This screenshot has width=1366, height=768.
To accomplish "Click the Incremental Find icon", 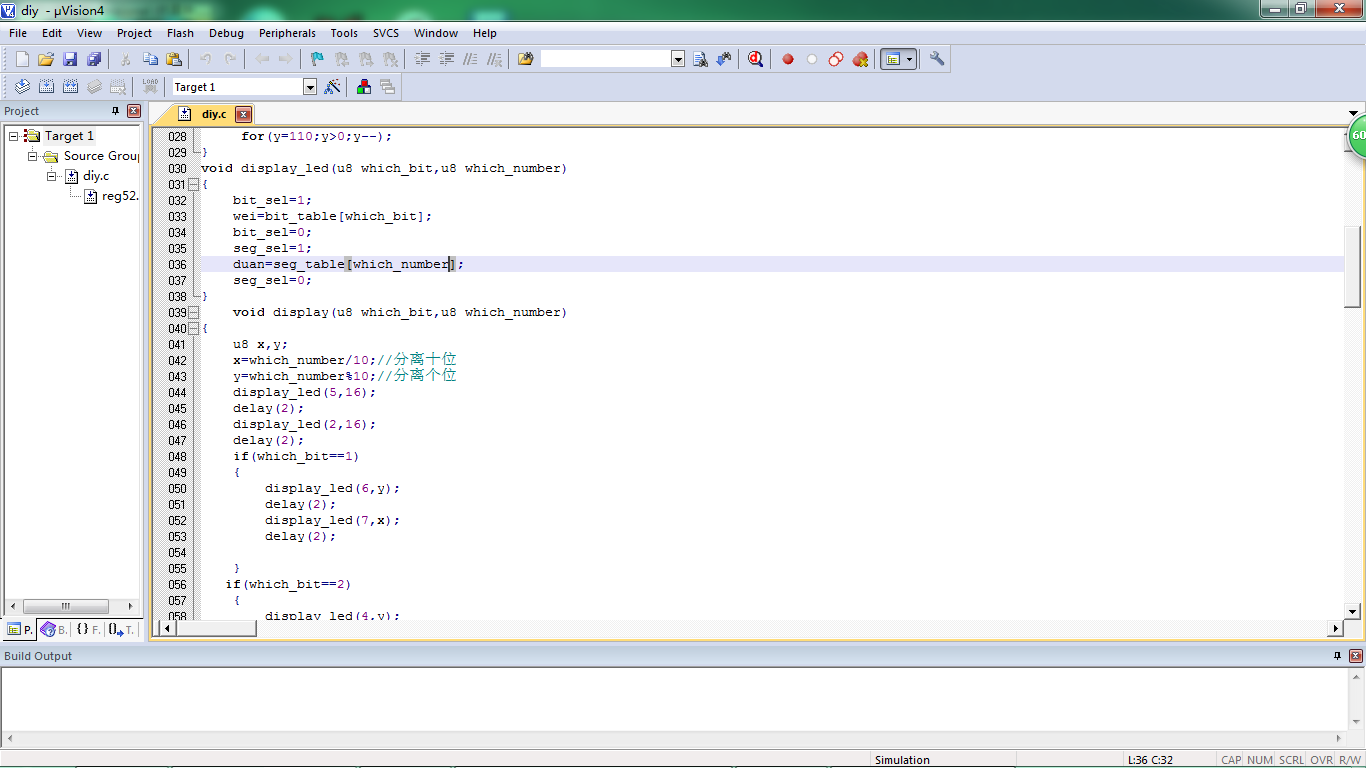I will point(724,59).
